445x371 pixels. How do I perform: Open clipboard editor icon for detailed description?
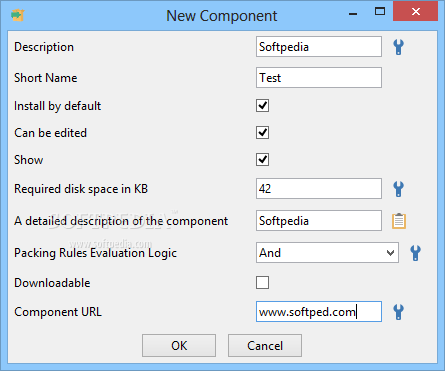tap(399, 221)
